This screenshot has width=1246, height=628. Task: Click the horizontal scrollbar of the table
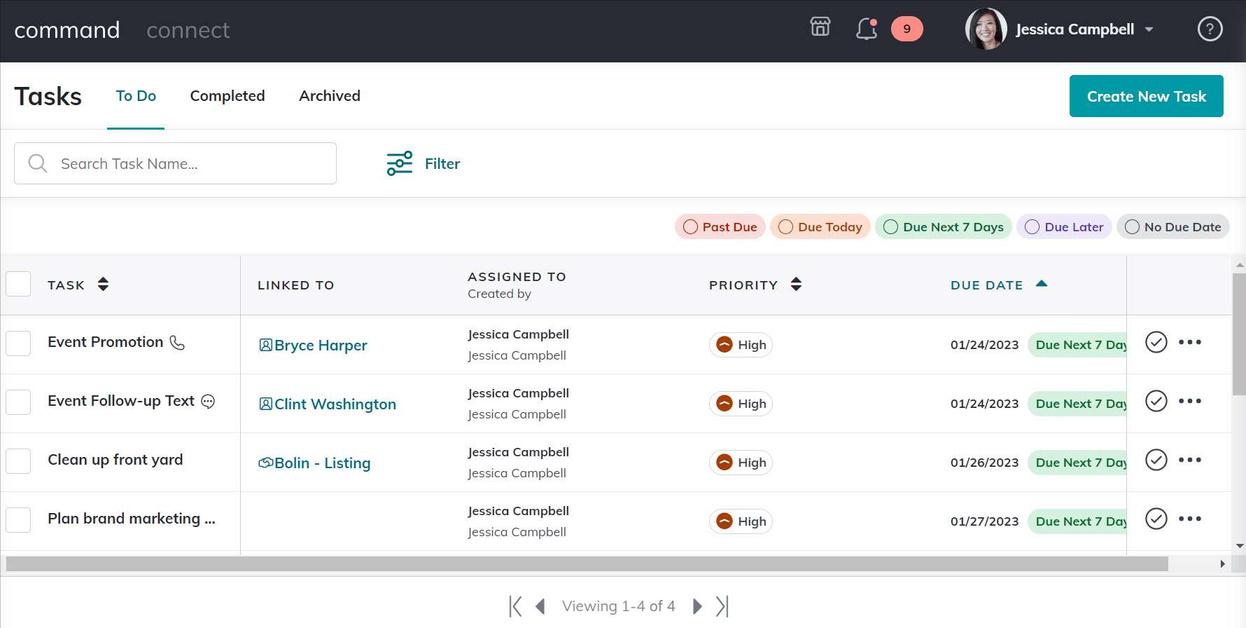pos(586,564)
